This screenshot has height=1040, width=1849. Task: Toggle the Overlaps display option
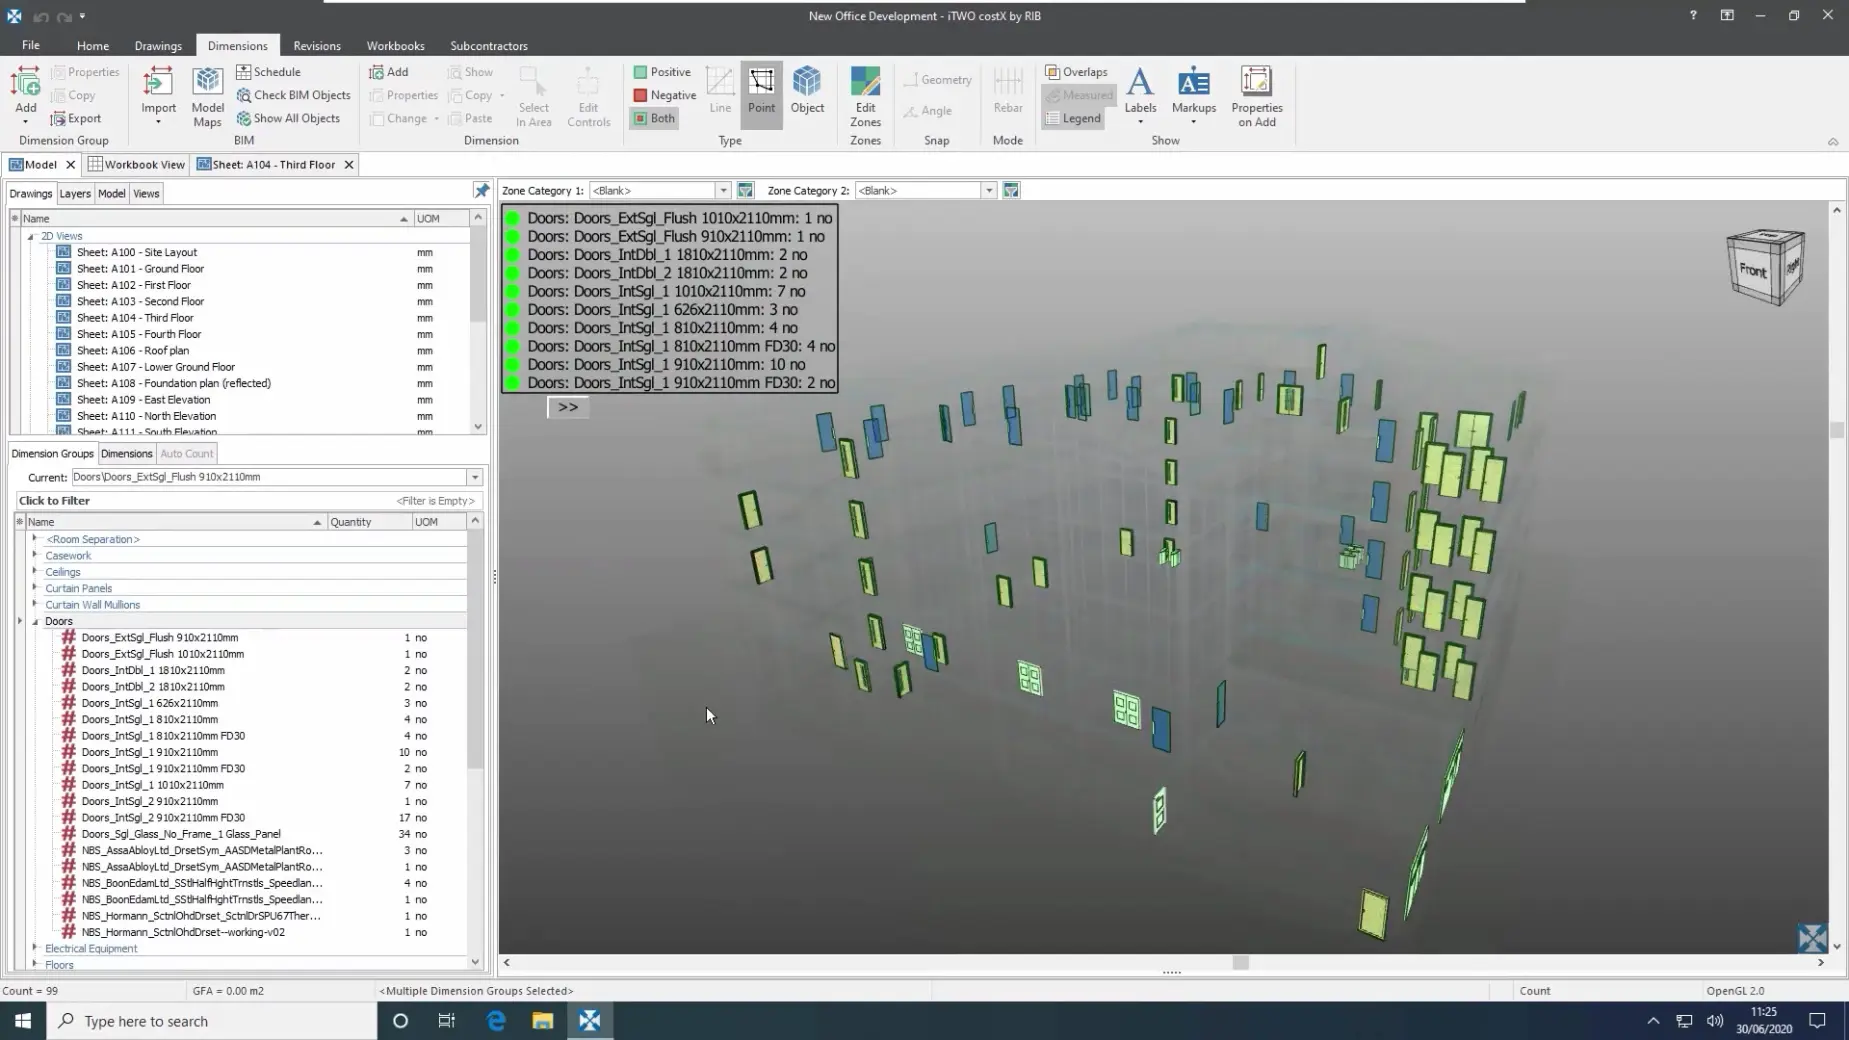click(x=1076, y=72)
